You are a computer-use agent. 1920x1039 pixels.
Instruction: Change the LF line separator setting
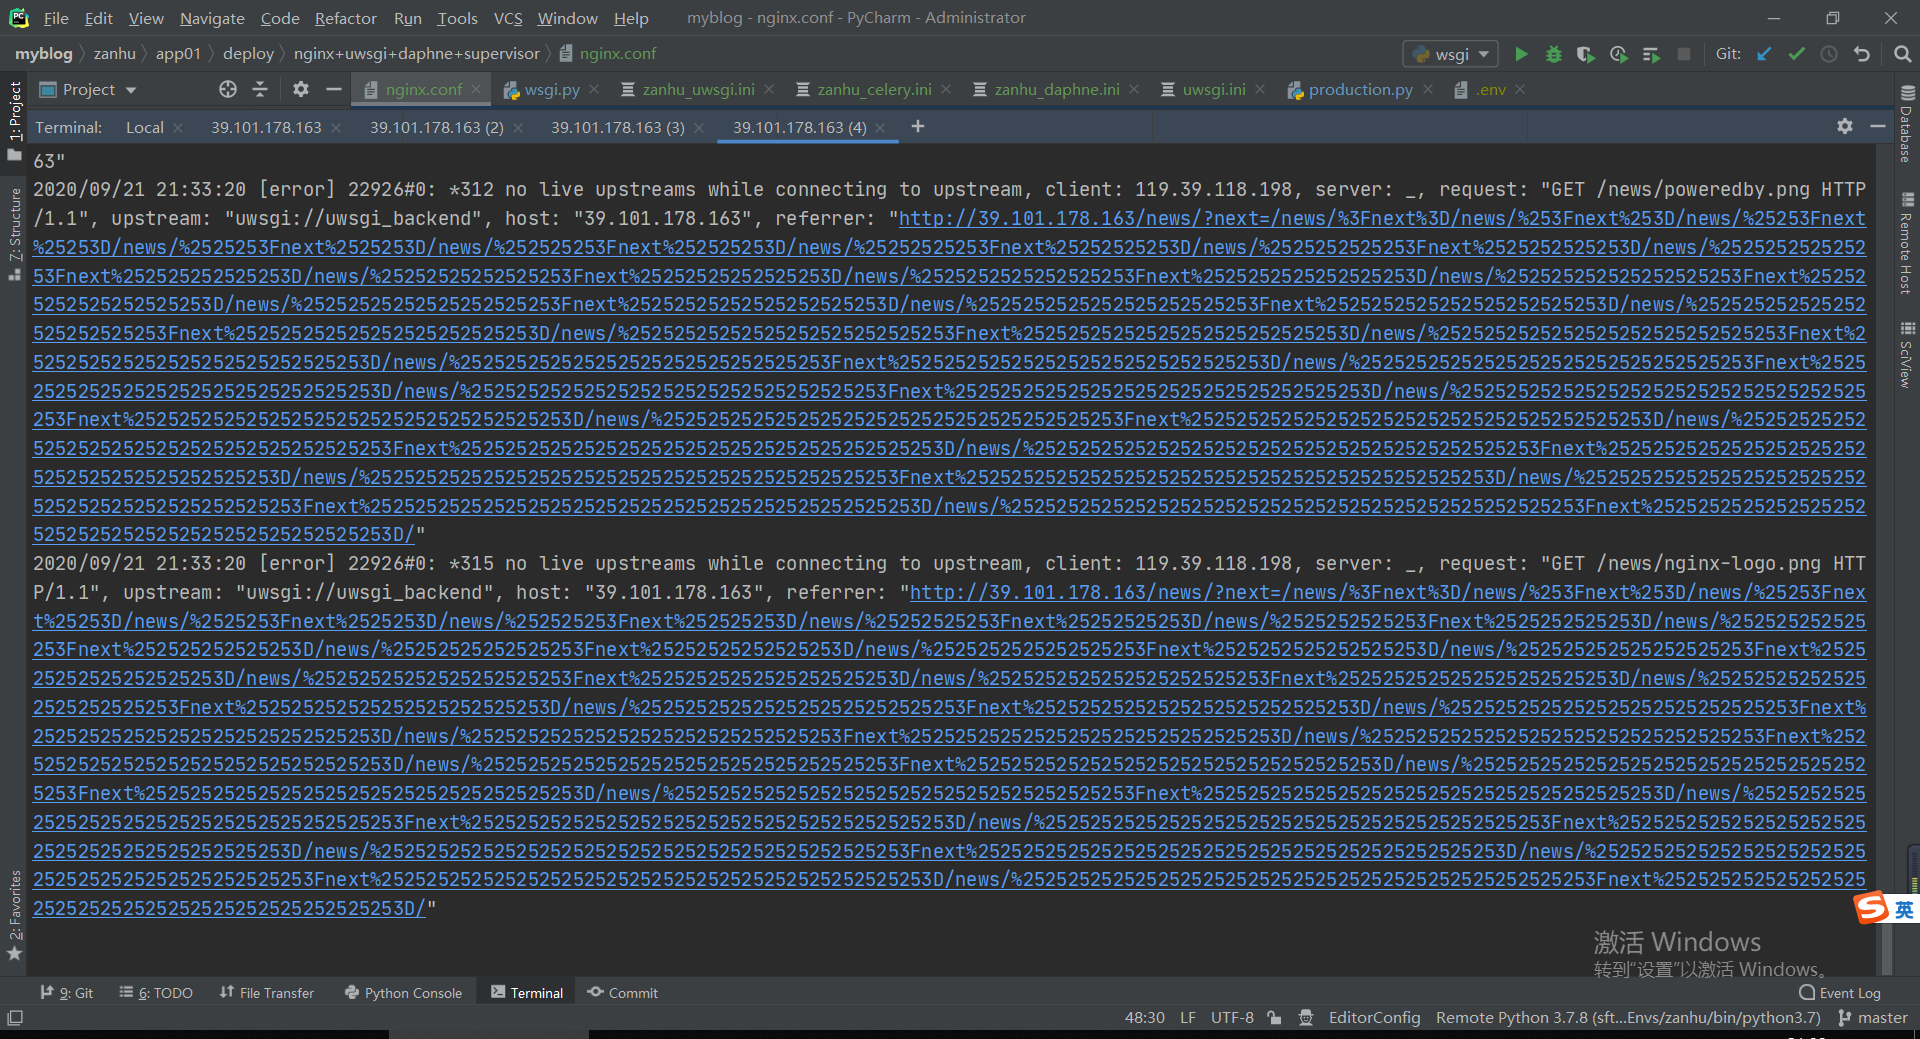(x=1188, y=1018)
